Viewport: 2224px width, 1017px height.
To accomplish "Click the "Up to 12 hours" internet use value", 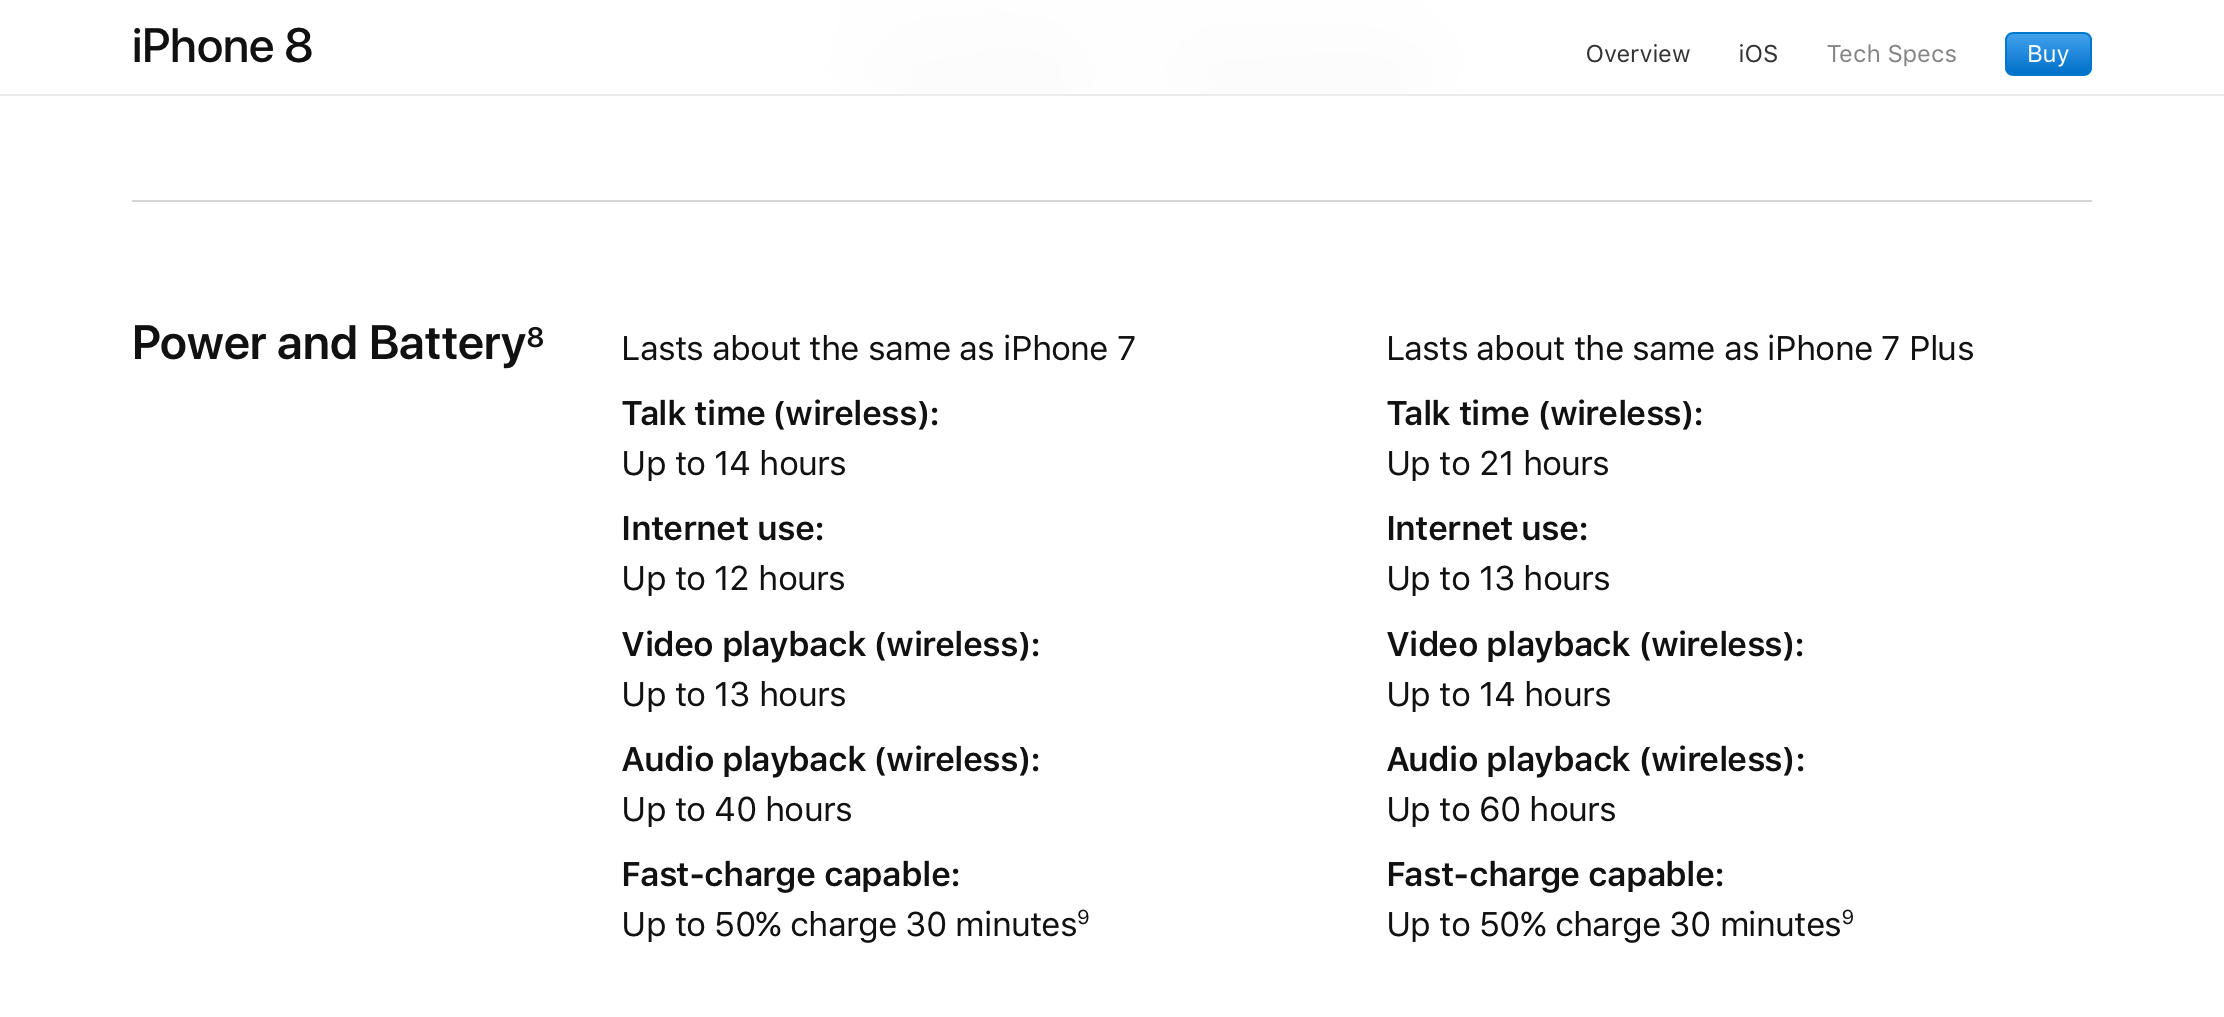I will [733, 579].
